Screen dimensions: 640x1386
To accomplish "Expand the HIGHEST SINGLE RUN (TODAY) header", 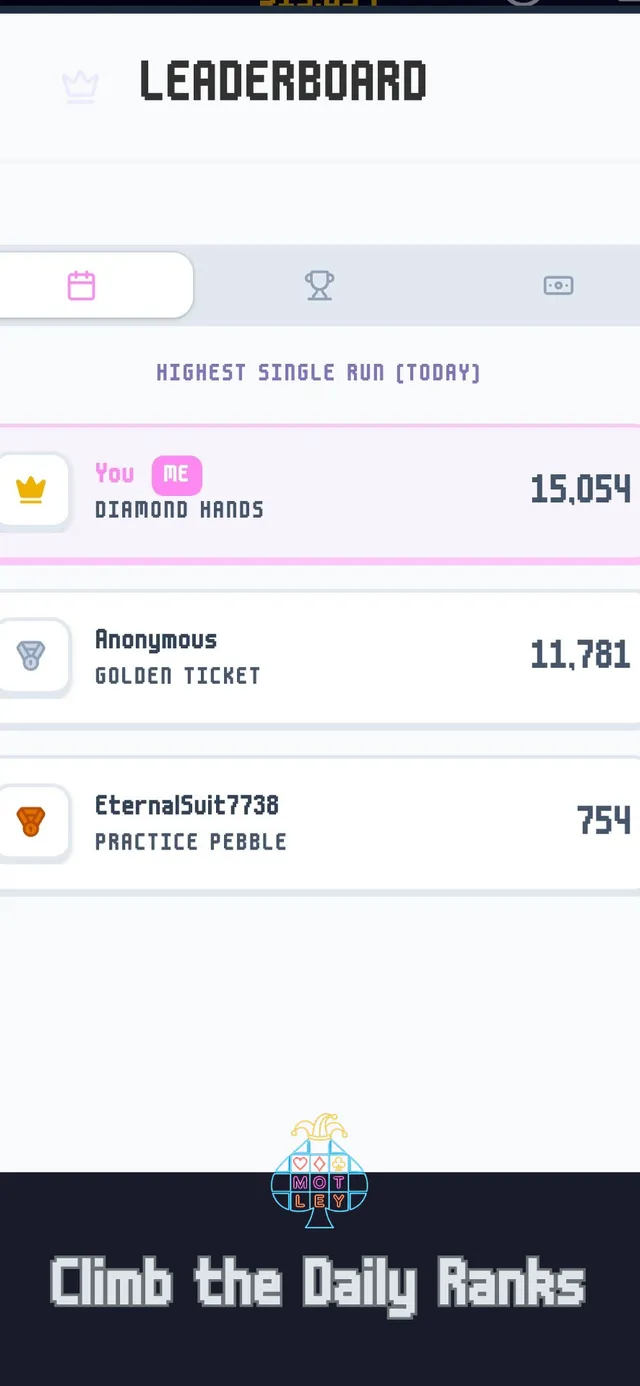I will pyautogui.click(x=319, y=372).
